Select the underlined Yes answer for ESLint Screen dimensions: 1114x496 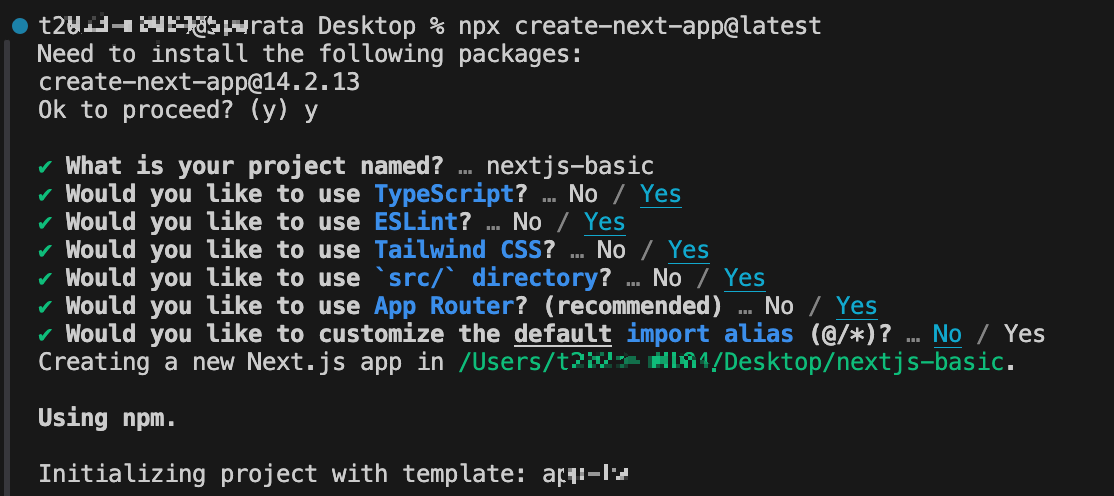pyautogui.click(x=605, y=222)
